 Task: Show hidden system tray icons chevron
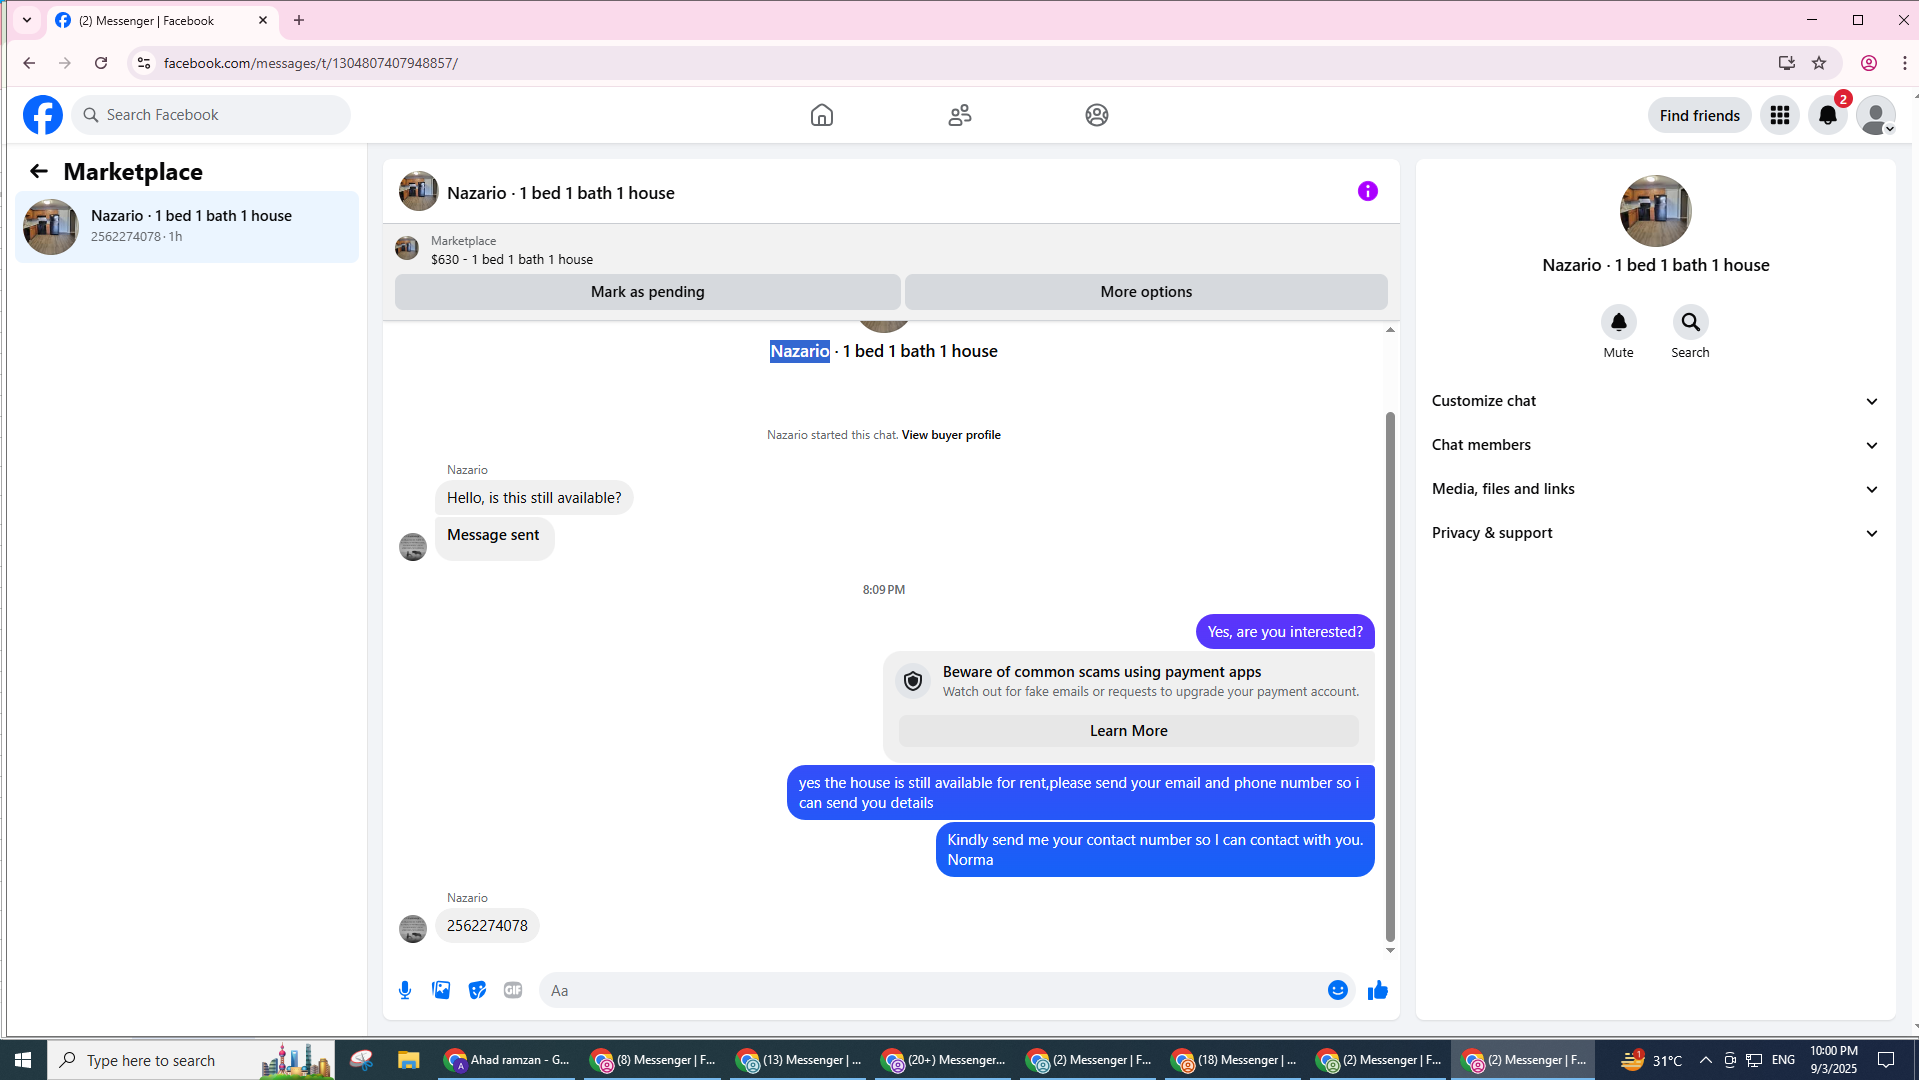1706,1060
